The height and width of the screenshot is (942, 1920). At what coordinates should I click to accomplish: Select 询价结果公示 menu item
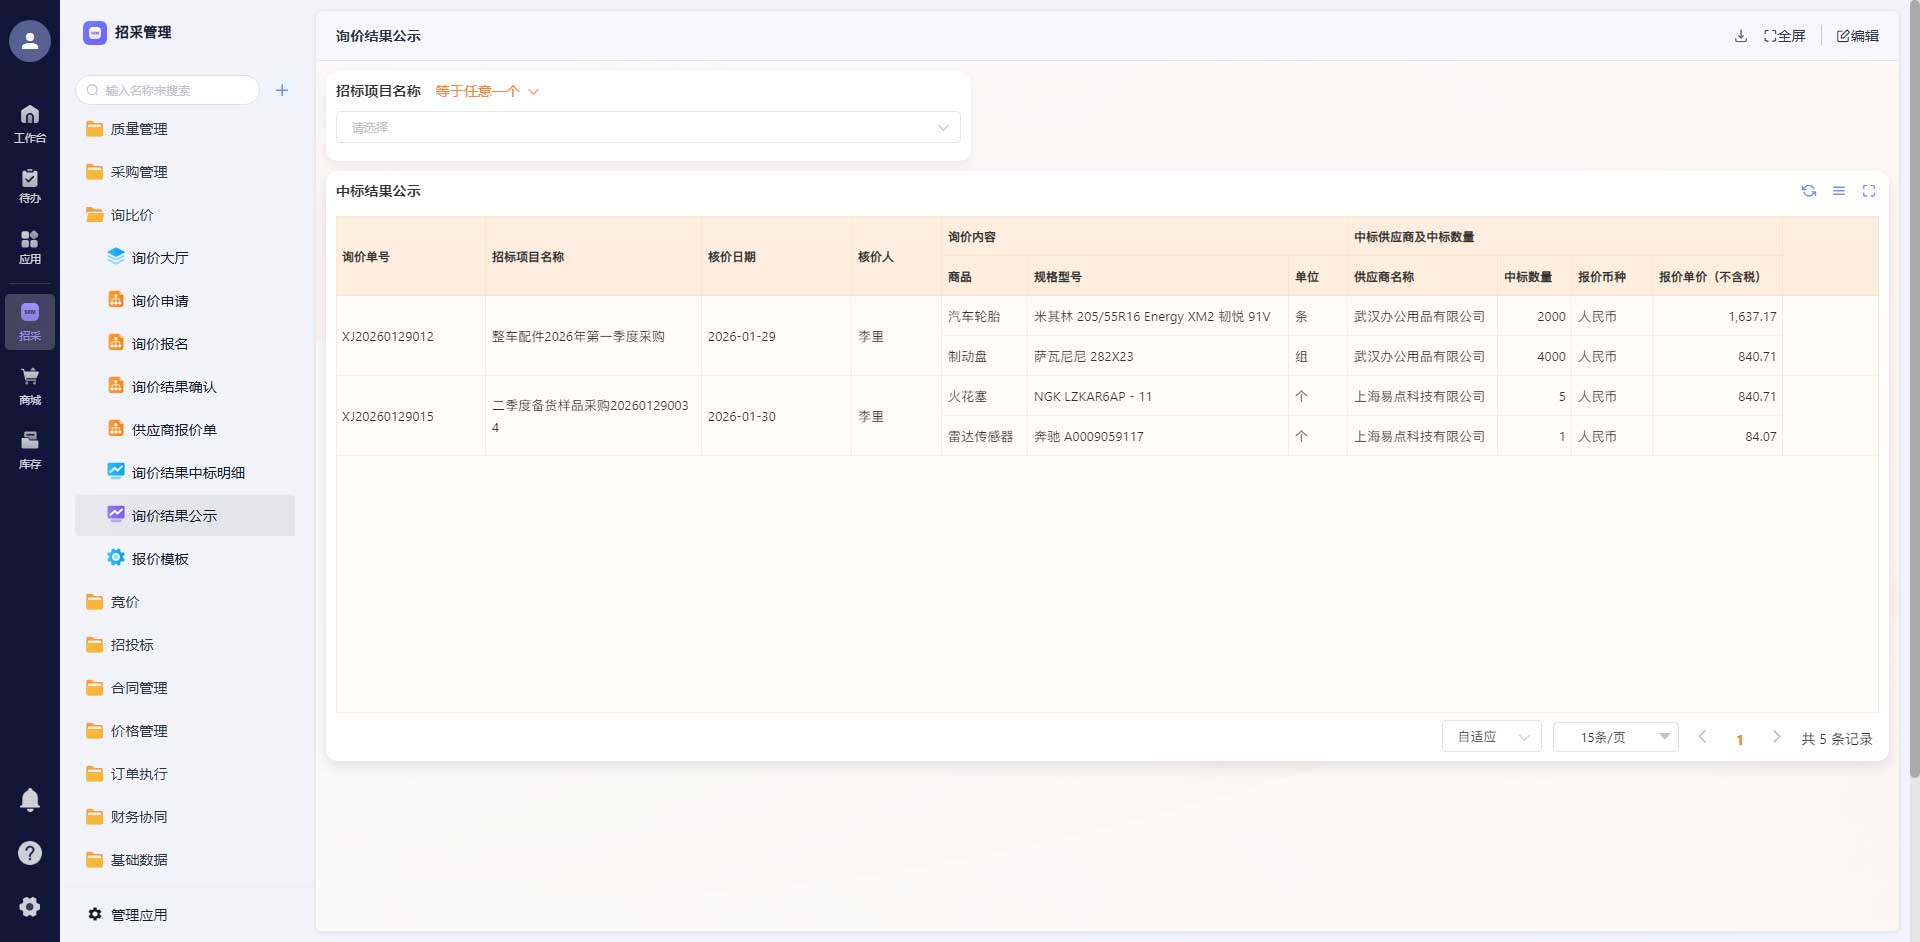(185, 516)
